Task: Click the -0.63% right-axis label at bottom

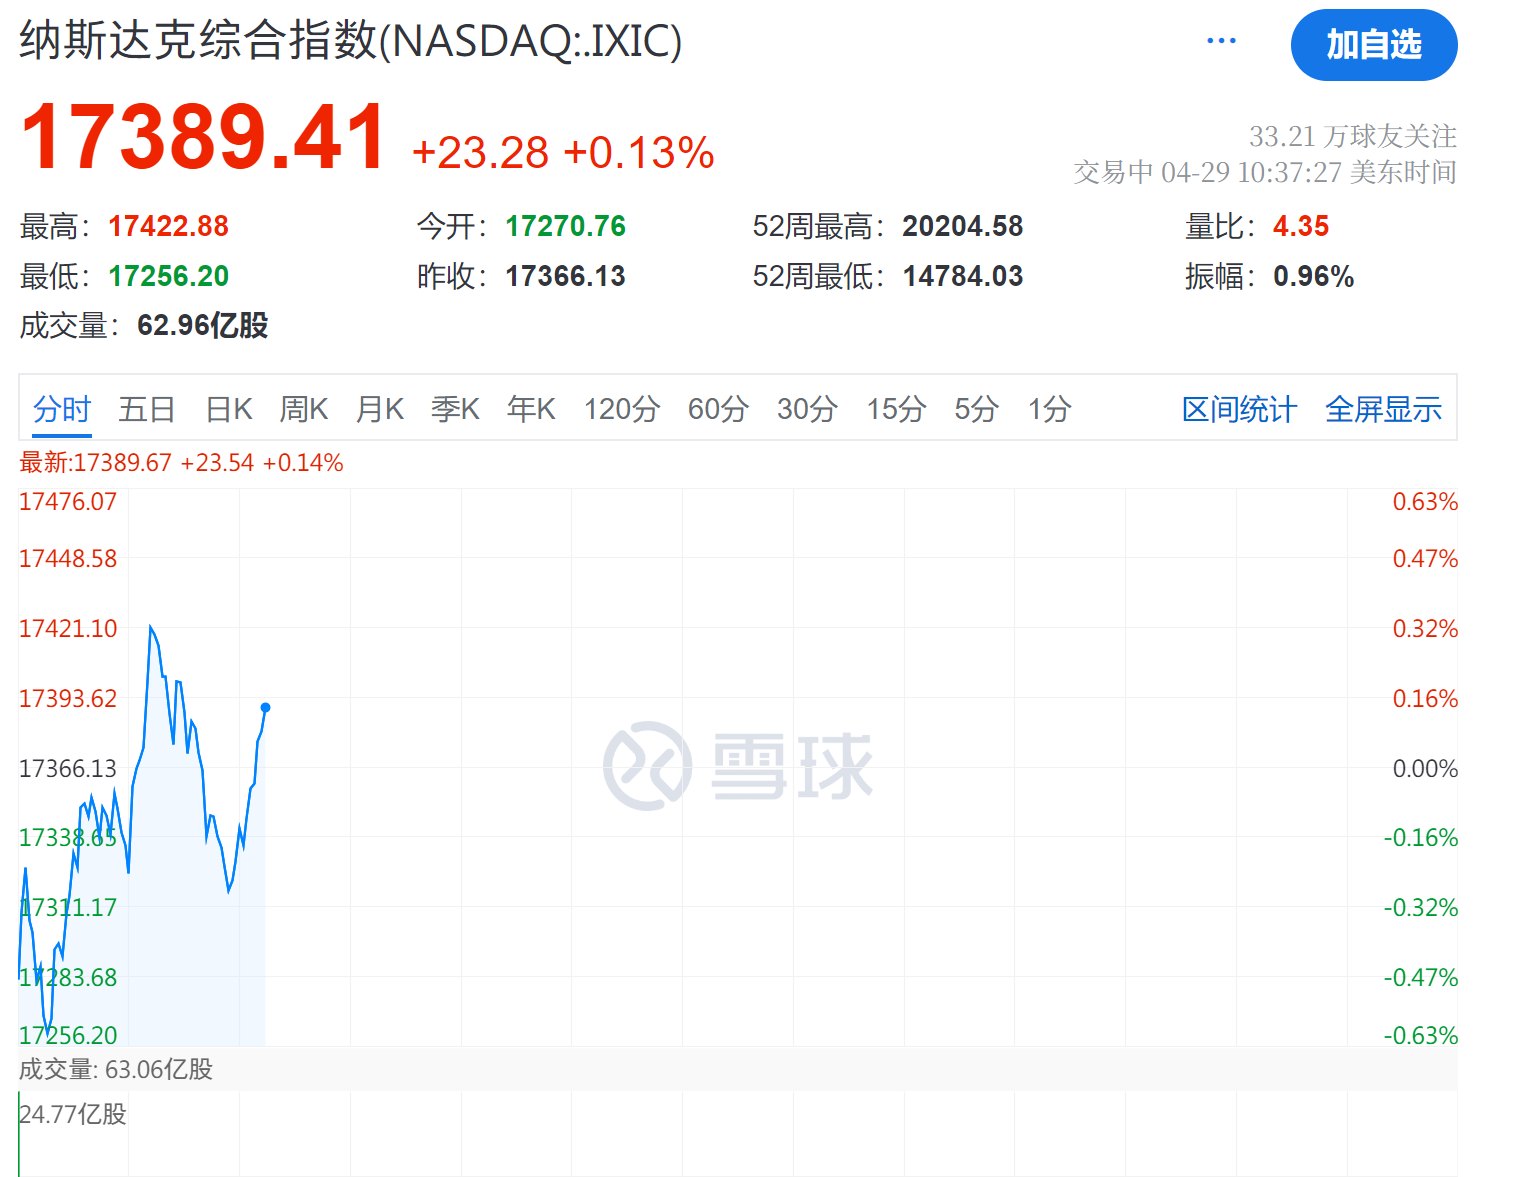Action: (x=1421, y=1036)
